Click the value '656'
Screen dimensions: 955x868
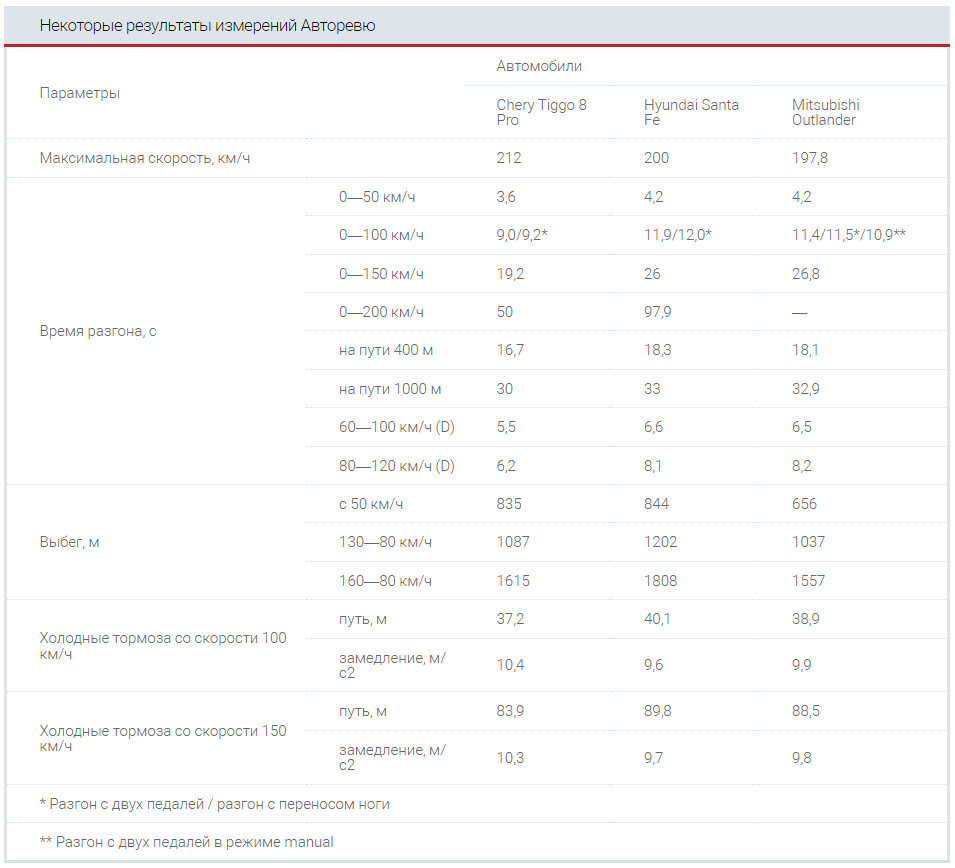[805, 504]
